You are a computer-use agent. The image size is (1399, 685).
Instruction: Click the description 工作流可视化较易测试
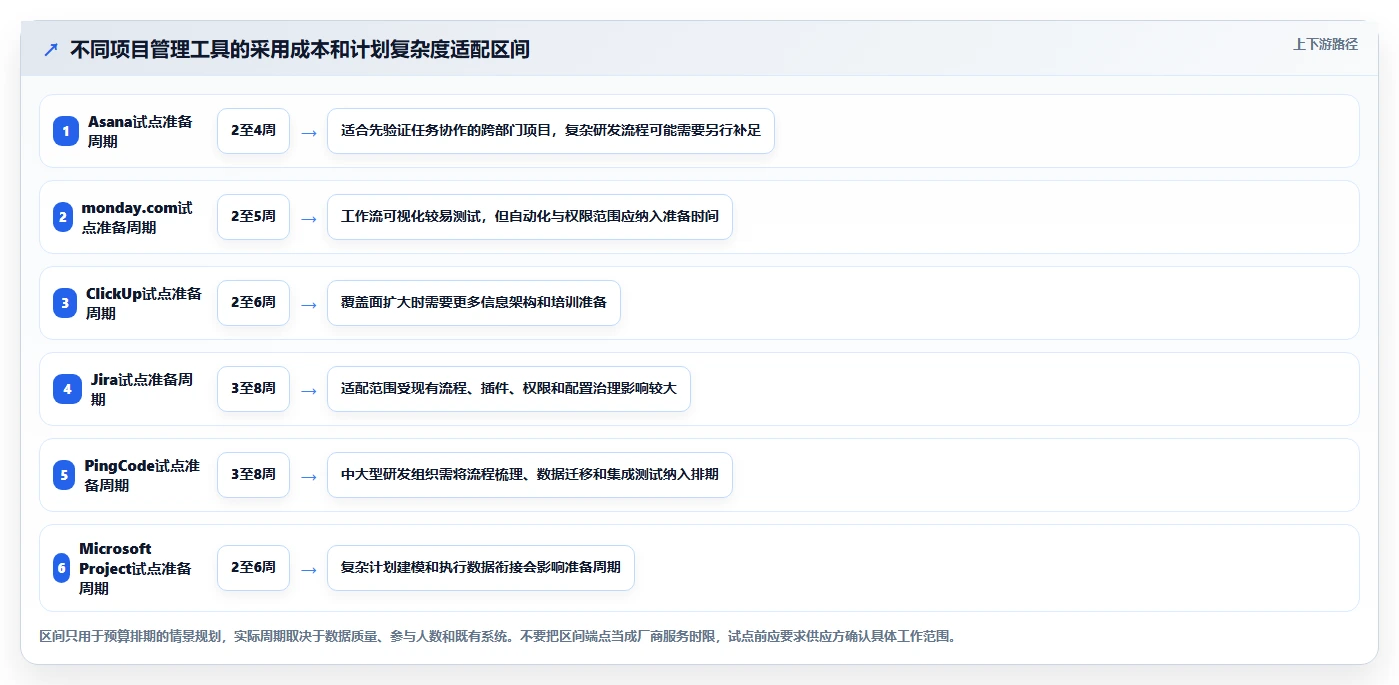pos(530,217)
